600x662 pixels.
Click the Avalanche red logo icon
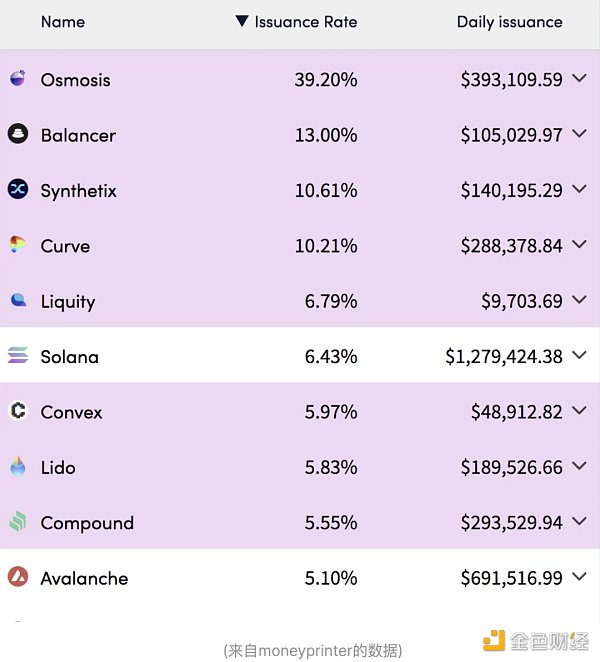pos(18,577)
